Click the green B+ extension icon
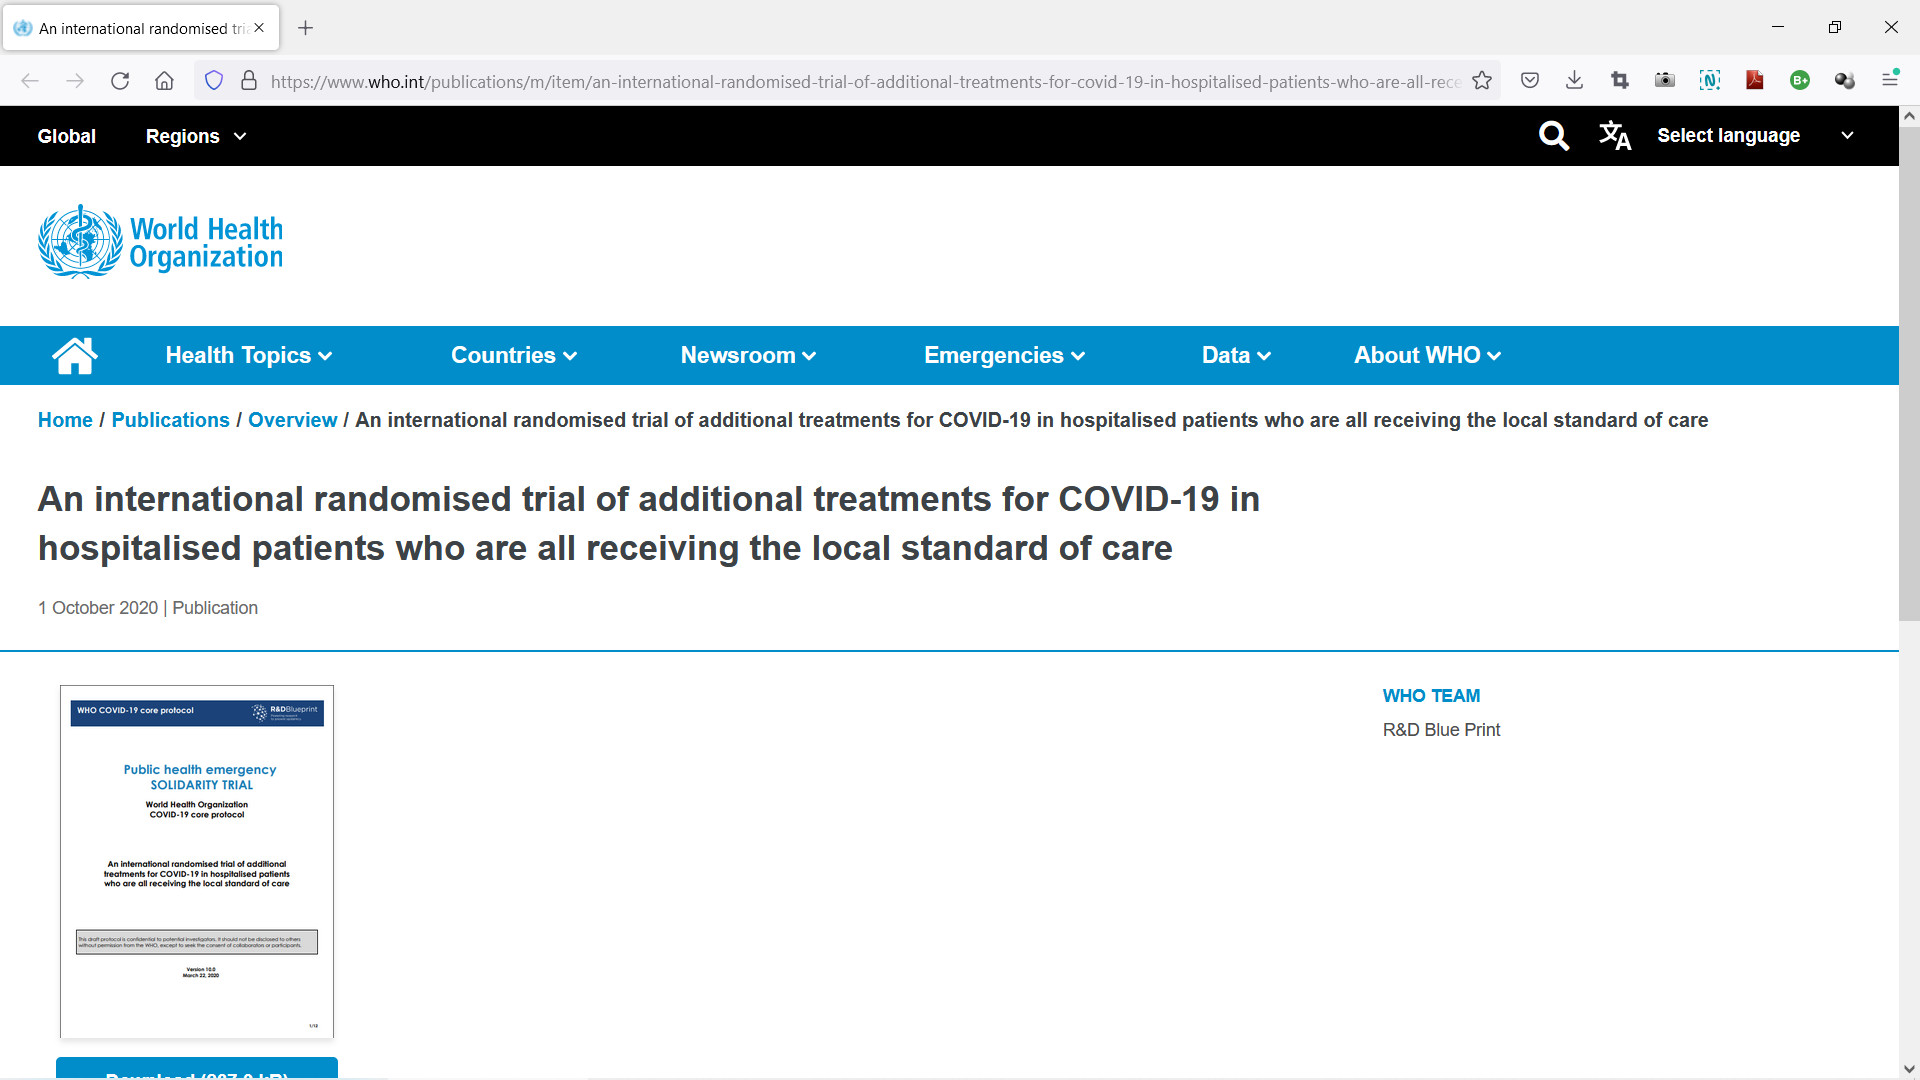Image resolution: width=1920 pixels, height=1080 pixels. coord(1800,81)
